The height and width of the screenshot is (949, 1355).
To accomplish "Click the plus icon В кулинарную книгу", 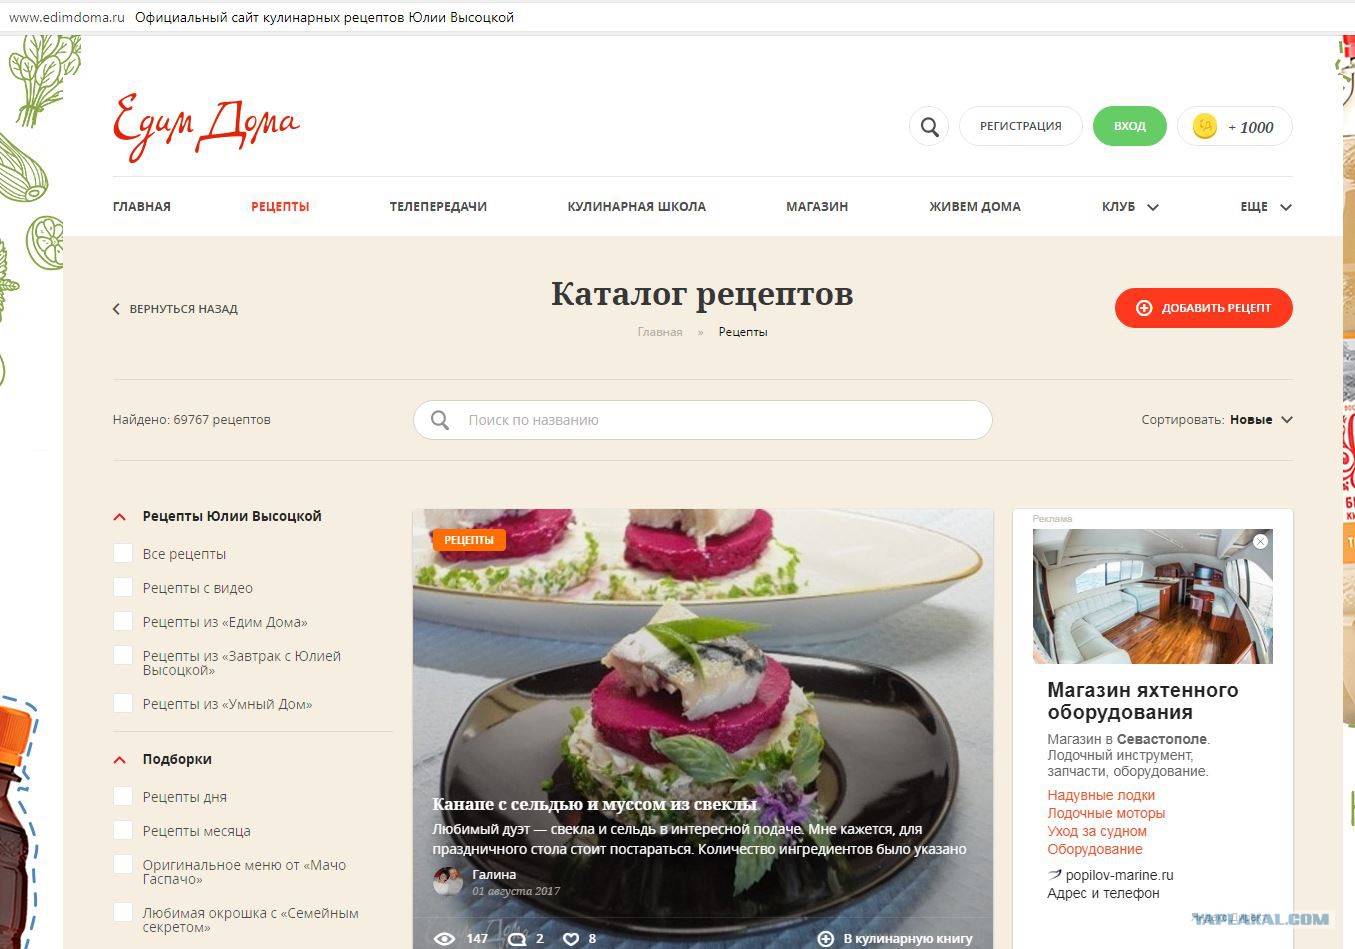I will tap(825, 938).
